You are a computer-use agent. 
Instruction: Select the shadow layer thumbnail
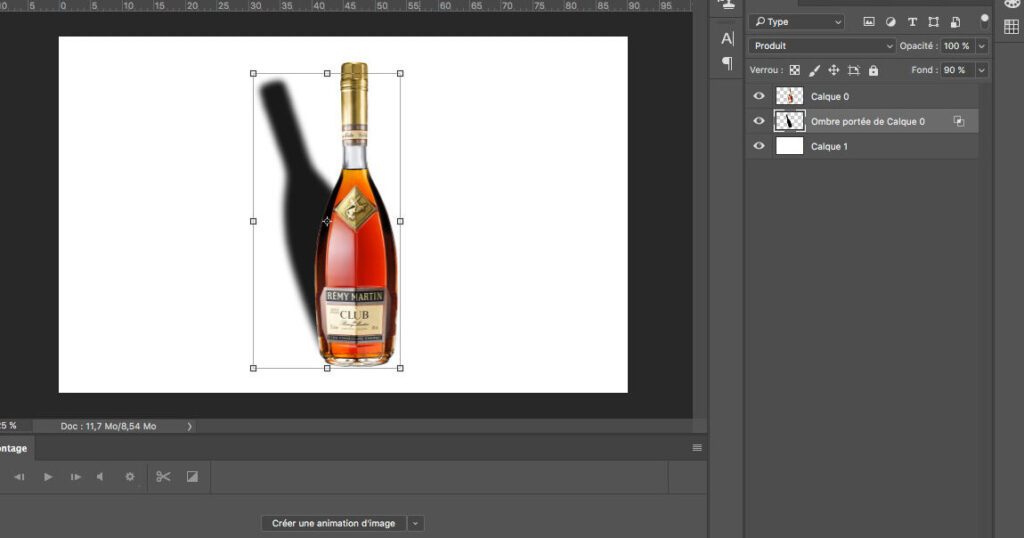point(789,121)
